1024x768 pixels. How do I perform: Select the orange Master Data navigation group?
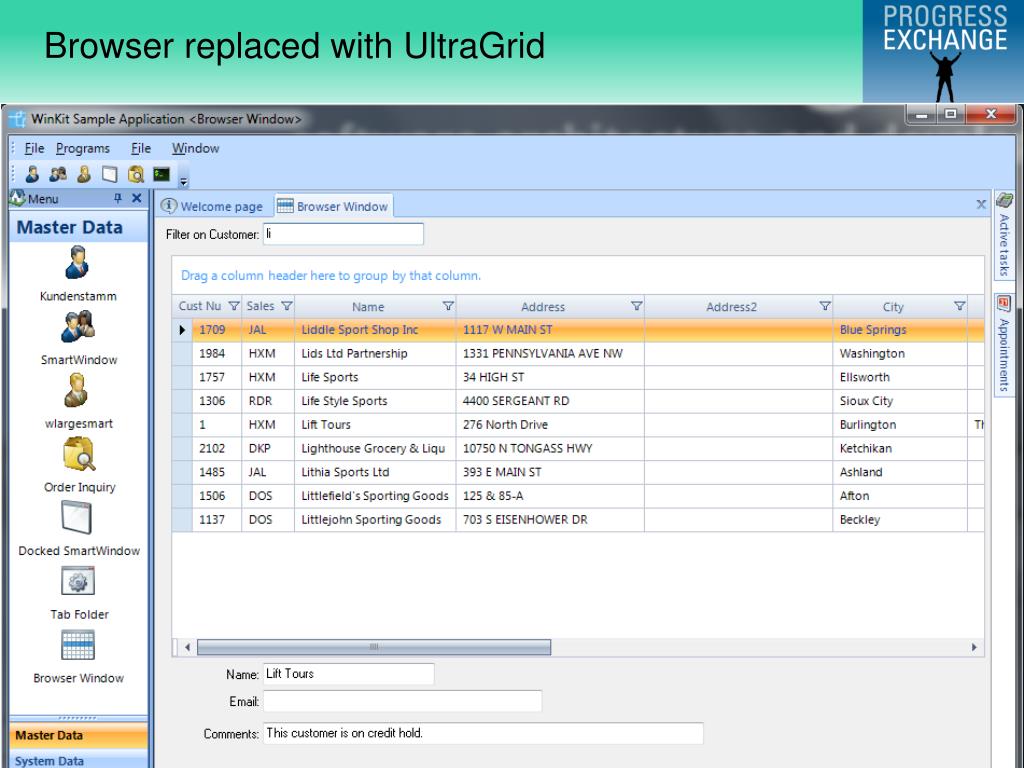tap(78, 735)
